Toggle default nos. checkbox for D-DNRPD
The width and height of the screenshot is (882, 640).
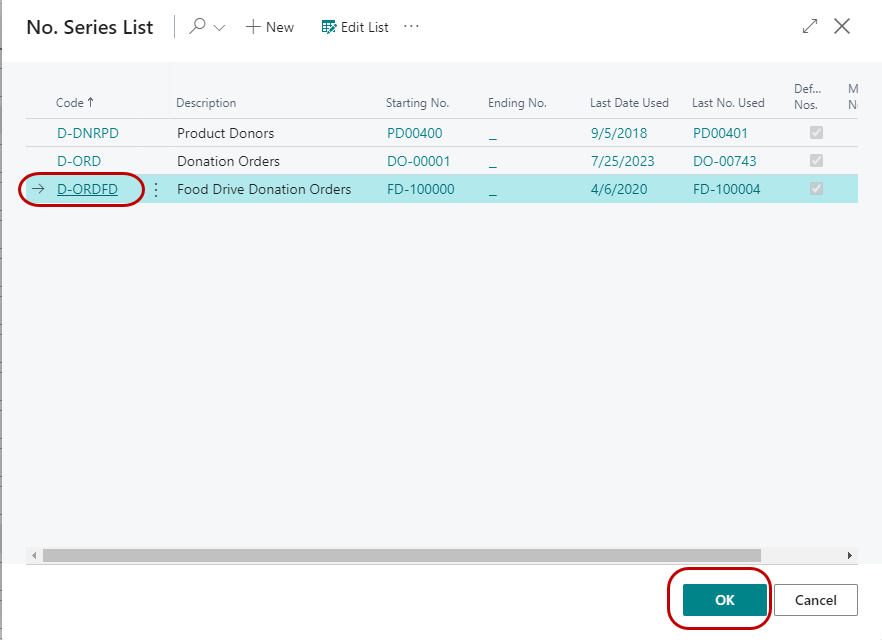coord(816,133)
